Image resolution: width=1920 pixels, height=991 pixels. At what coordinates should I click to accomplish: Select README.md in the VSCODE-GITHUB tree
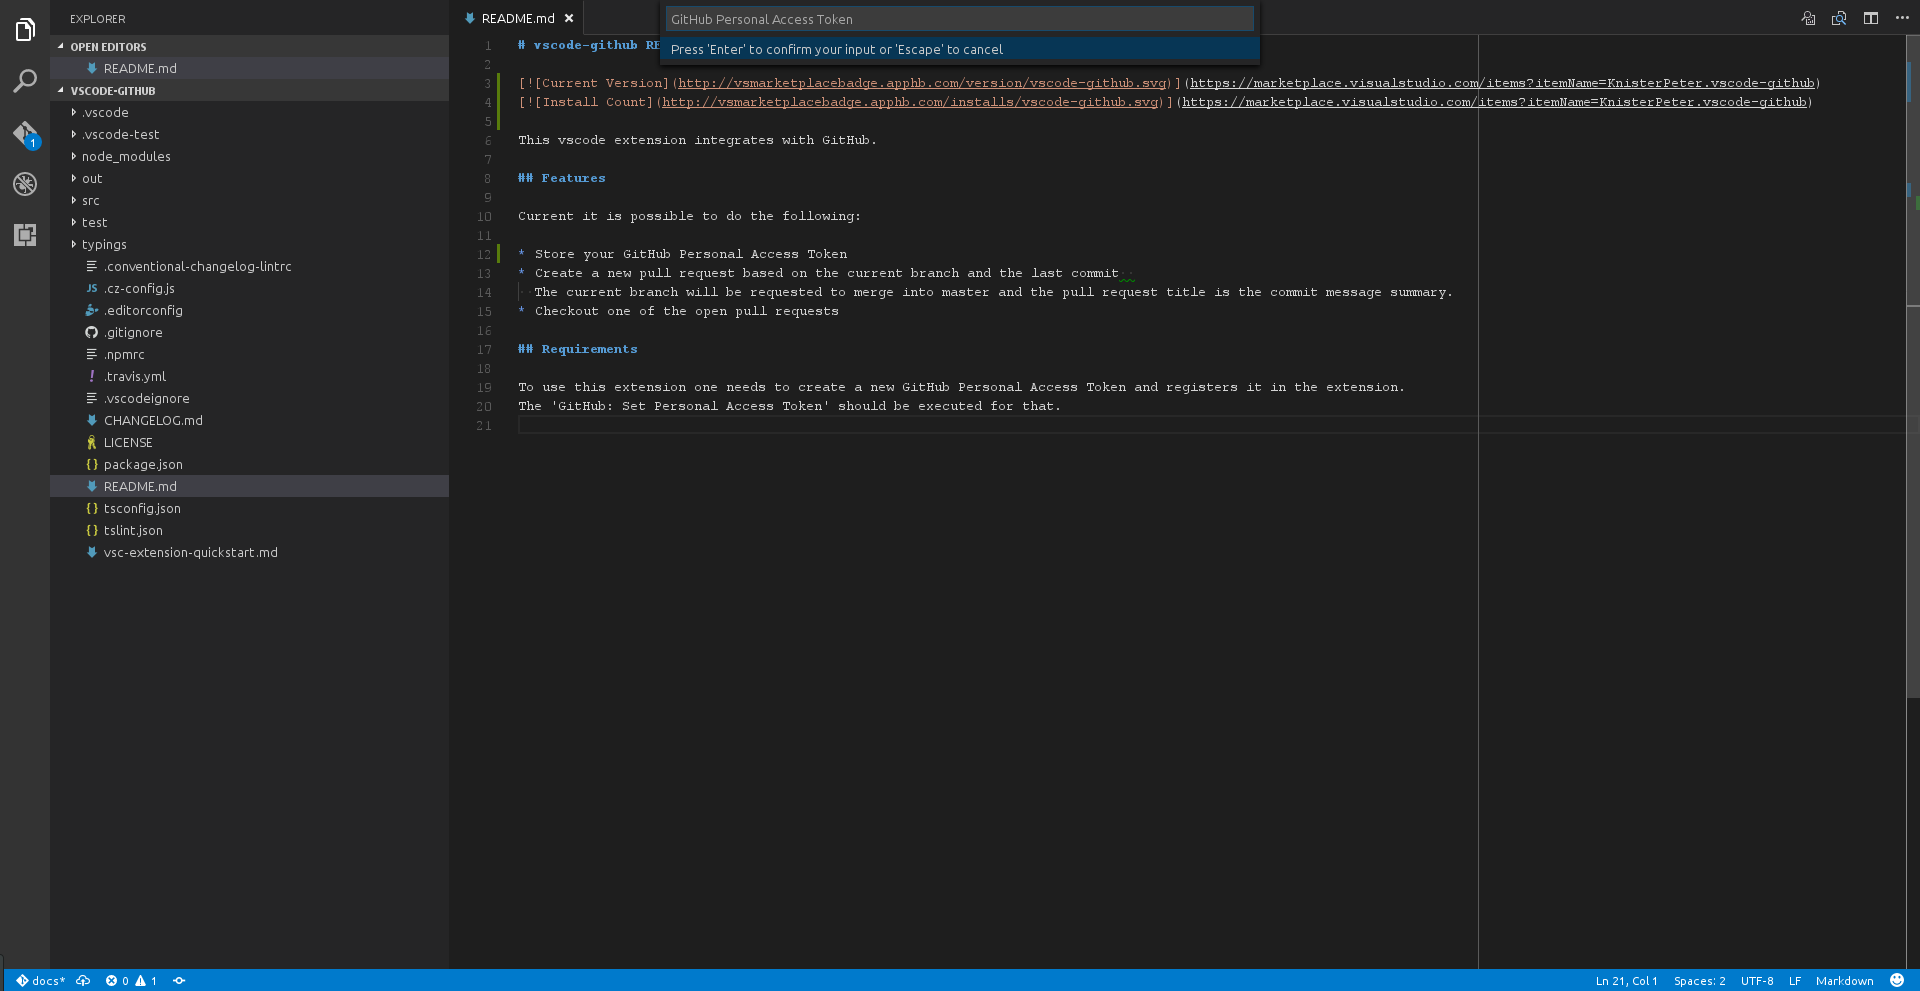click(x=250, y=486)
